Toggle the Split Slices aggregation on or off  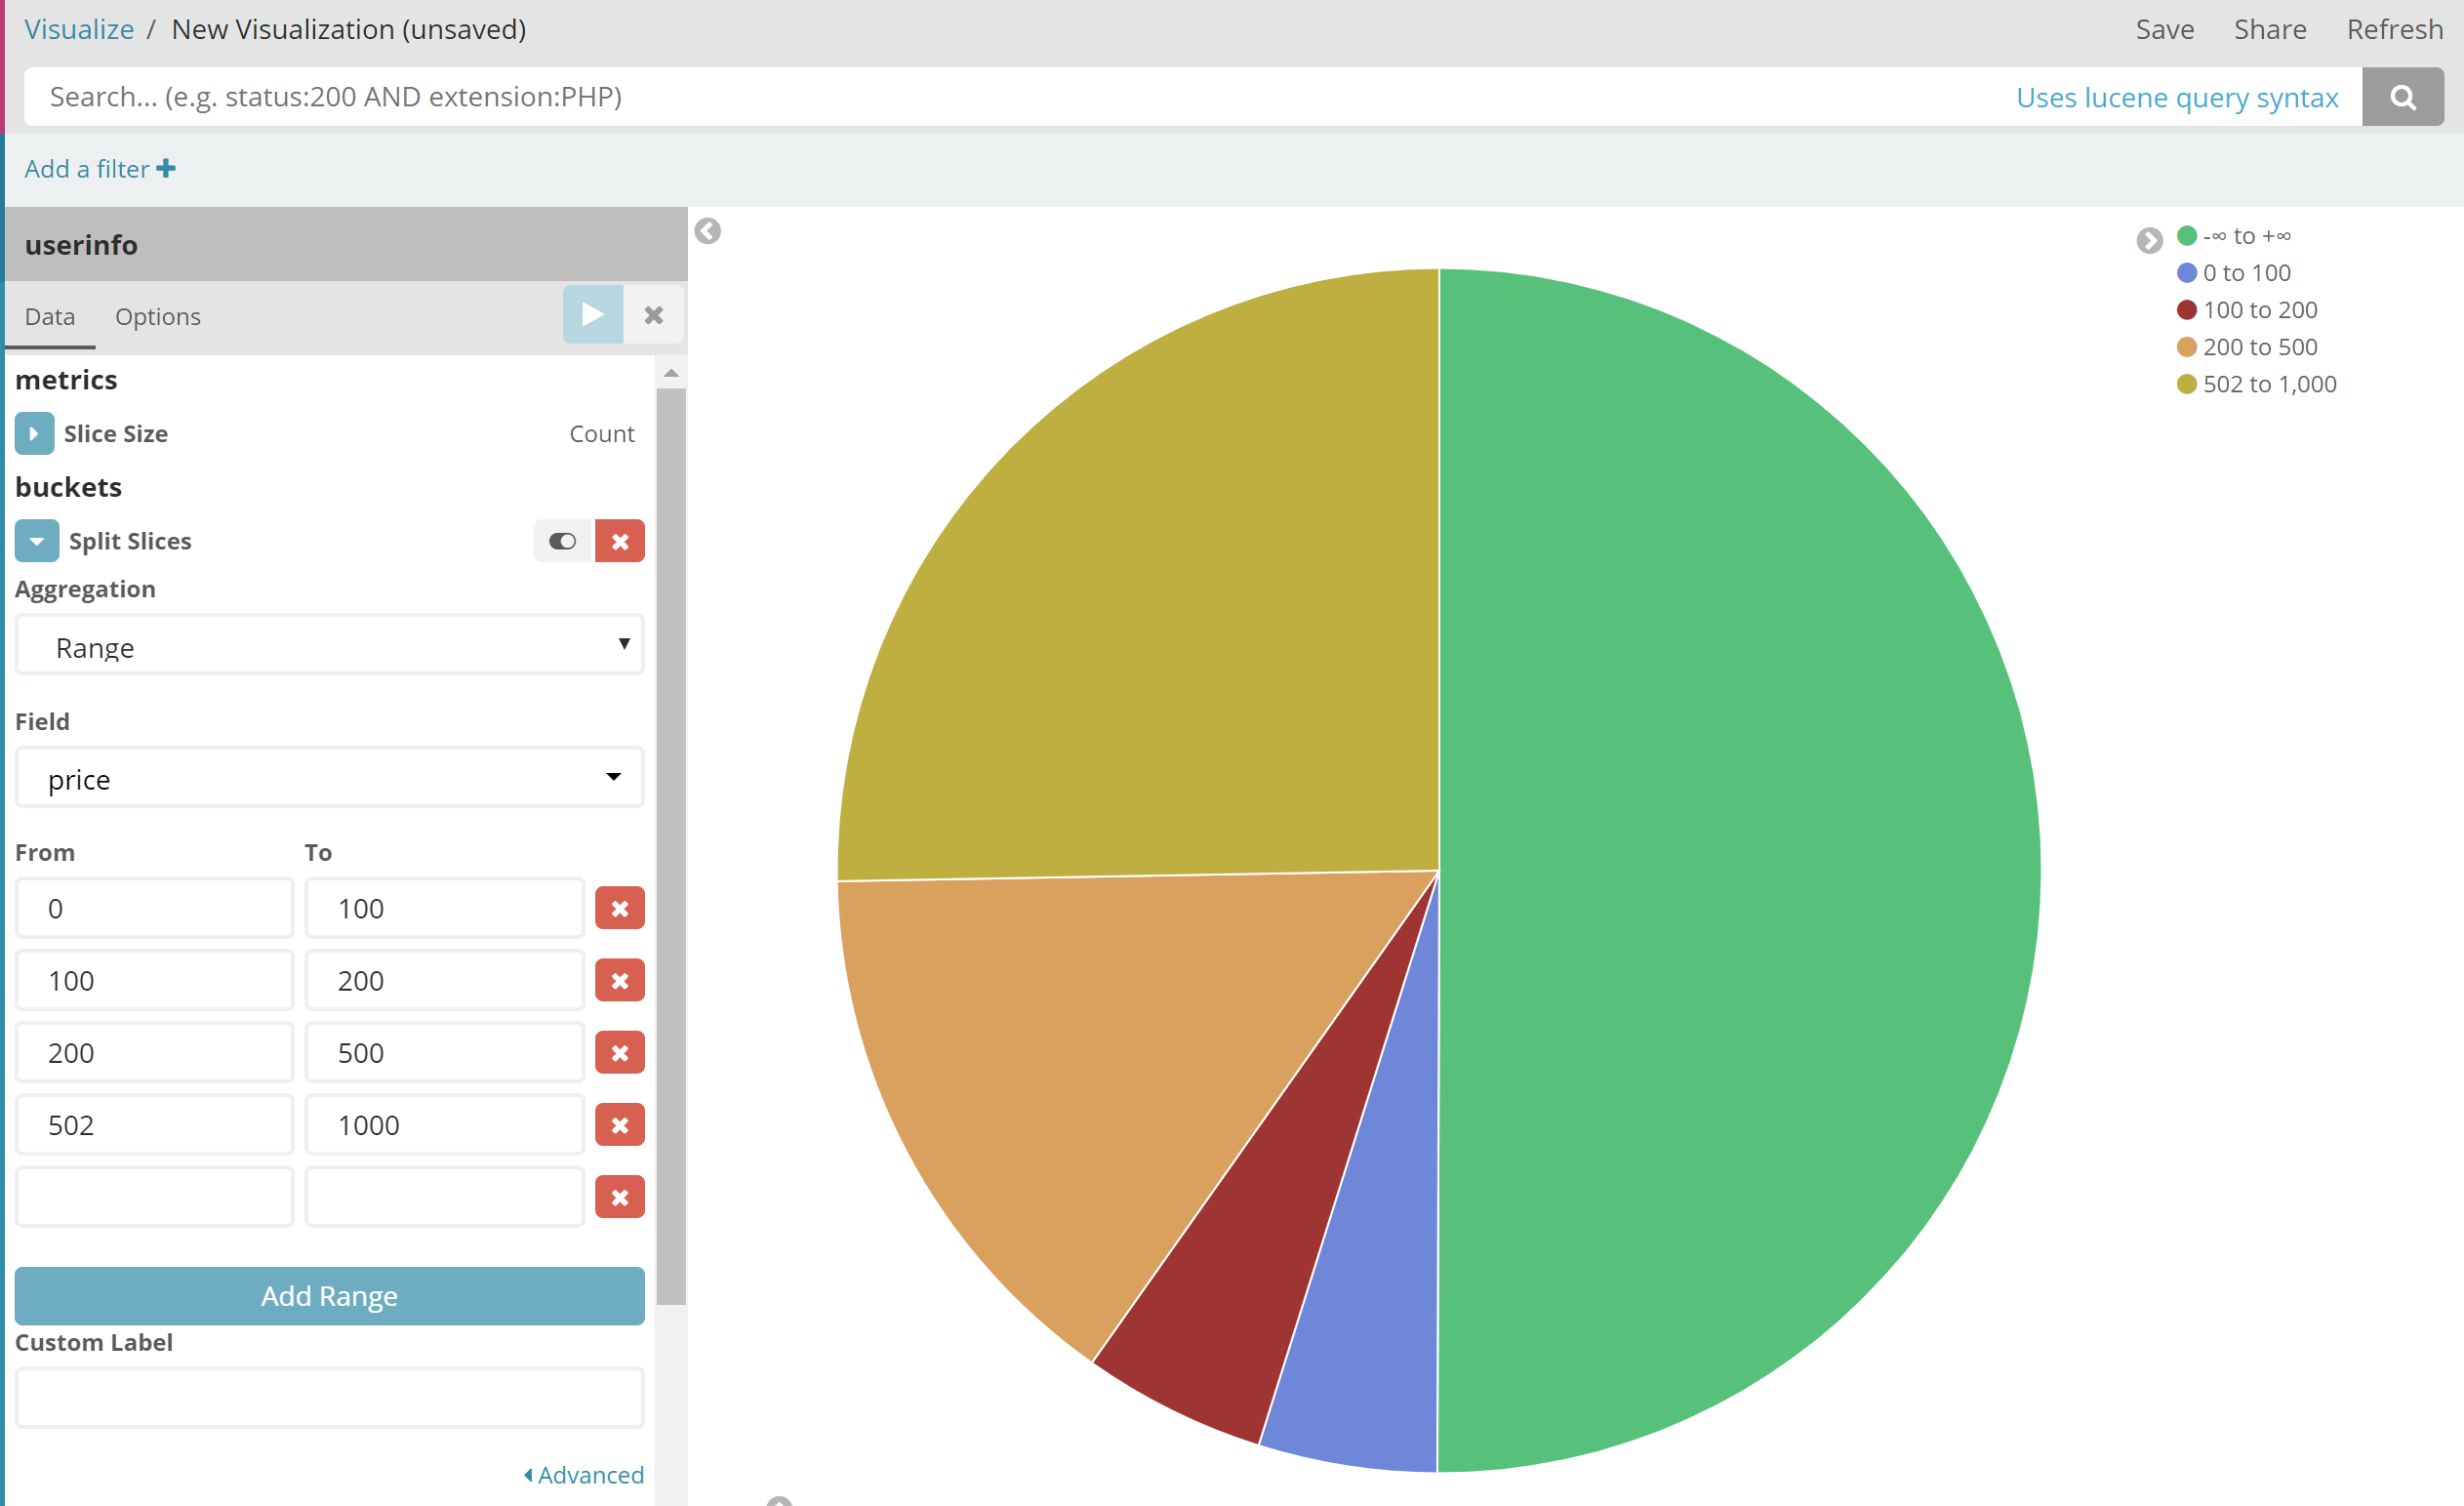click(x=563, y=541)
